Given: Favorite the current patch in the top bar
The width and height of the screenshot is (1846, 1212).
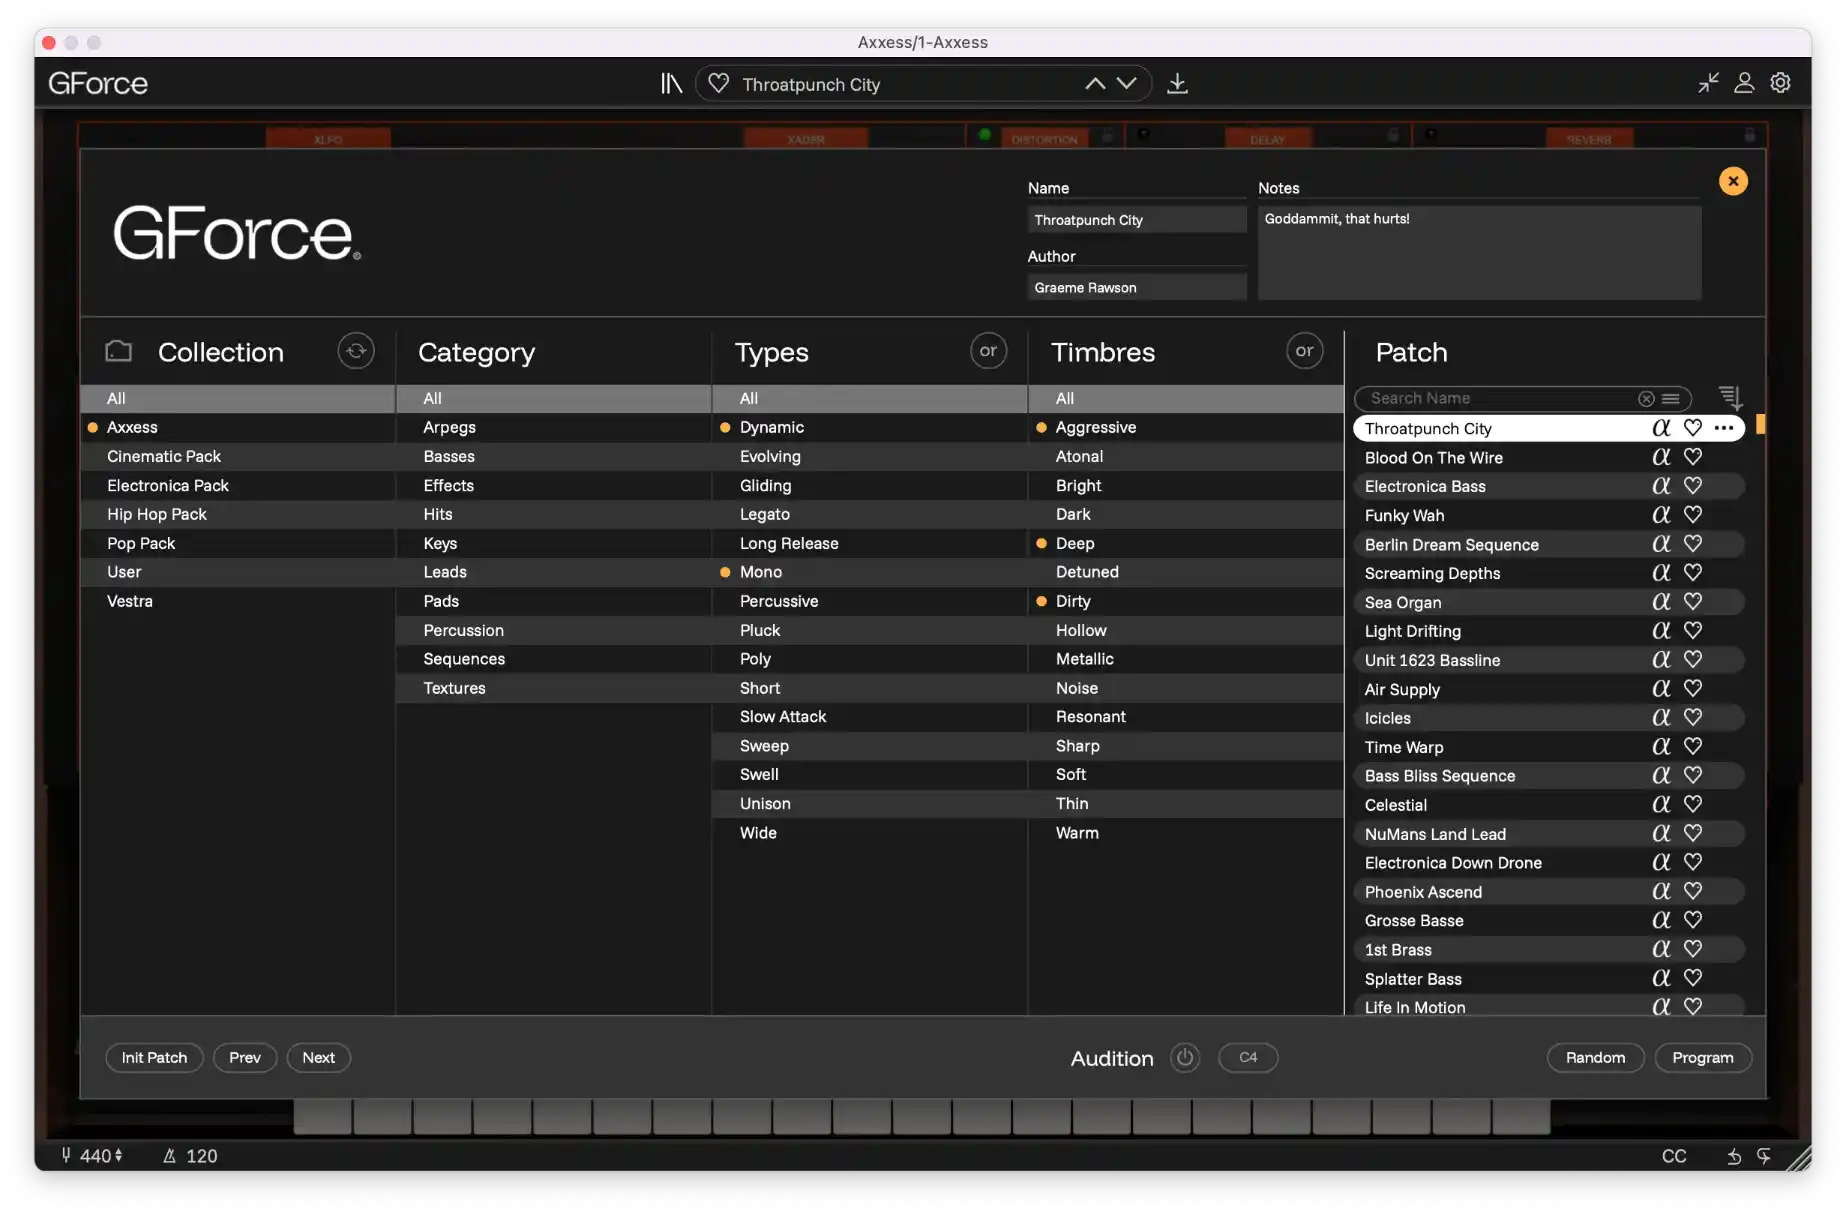Looking at the screenshot, I should (x=718, y=84).
